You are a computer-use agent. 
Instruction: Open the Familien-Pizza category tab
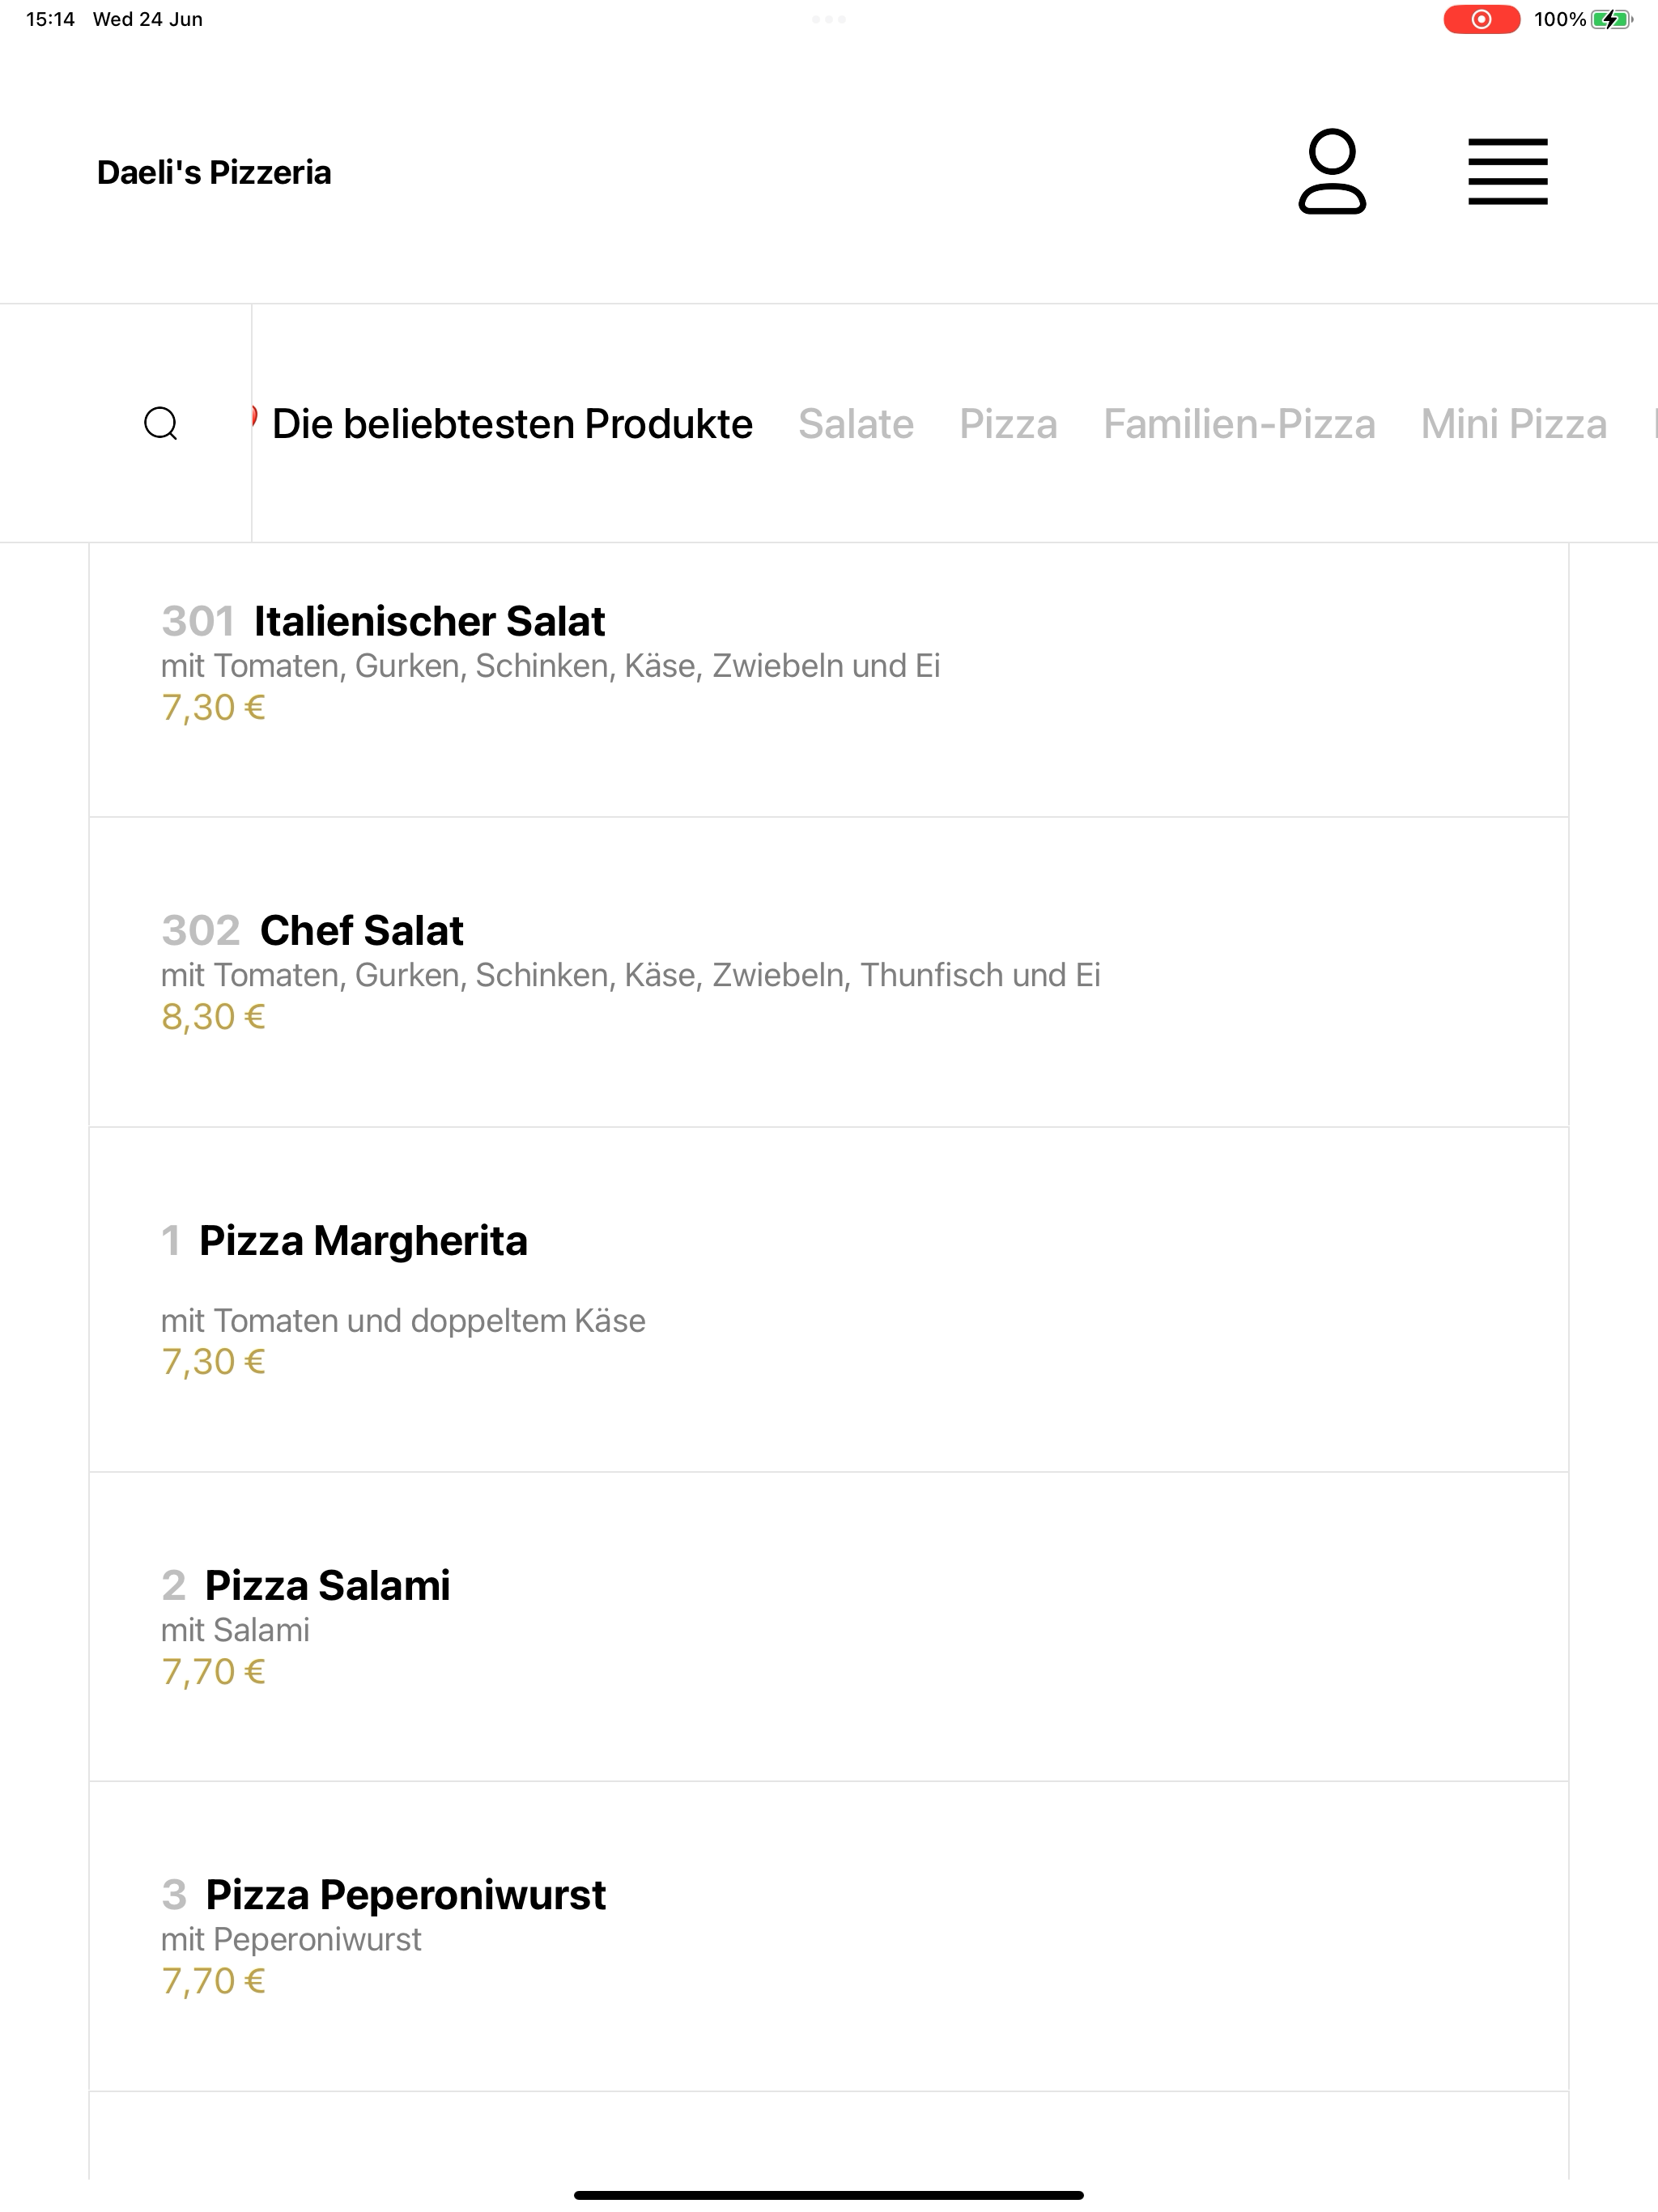[1239, 424]
